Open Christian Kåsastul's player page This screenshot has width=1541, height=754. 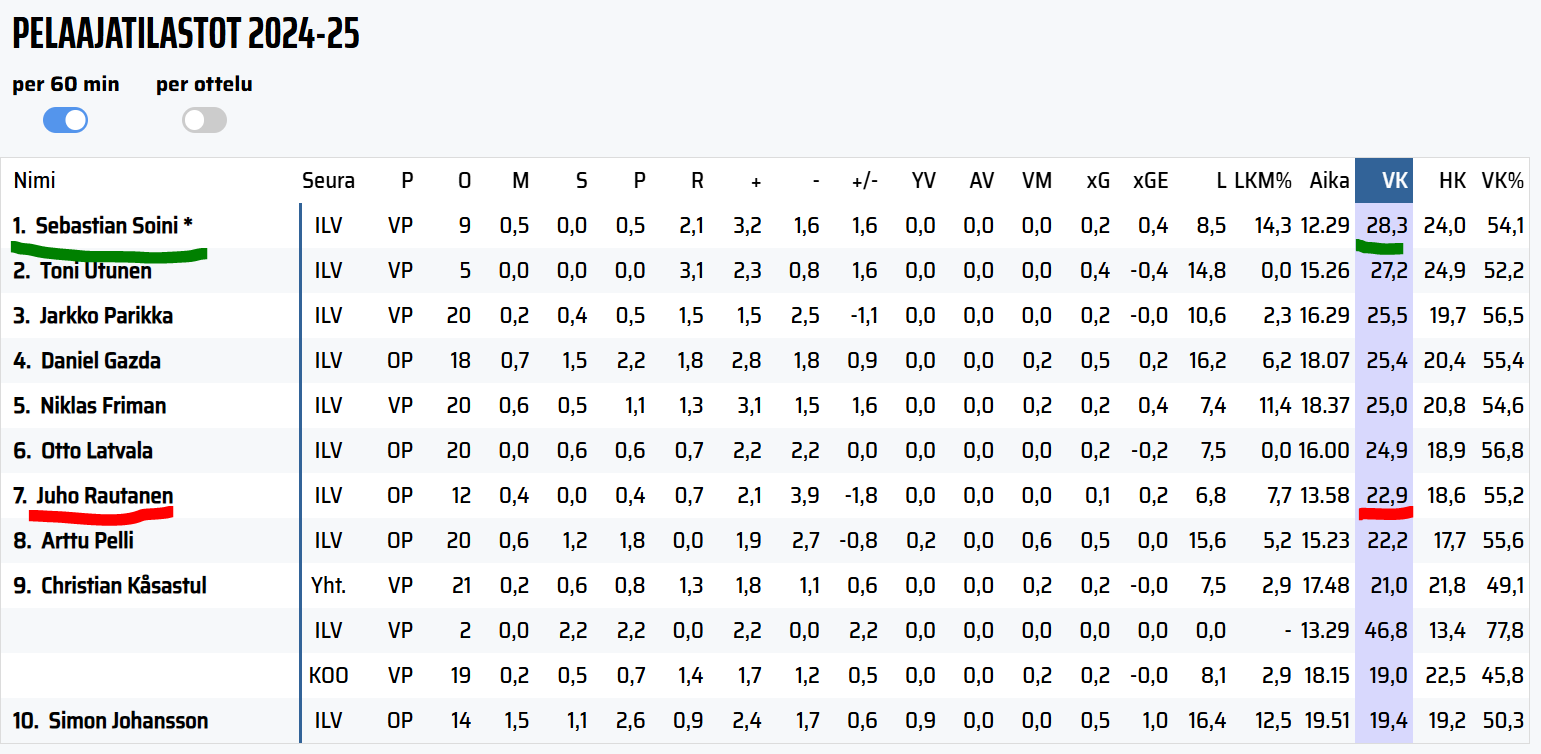(x=123, y=586)
